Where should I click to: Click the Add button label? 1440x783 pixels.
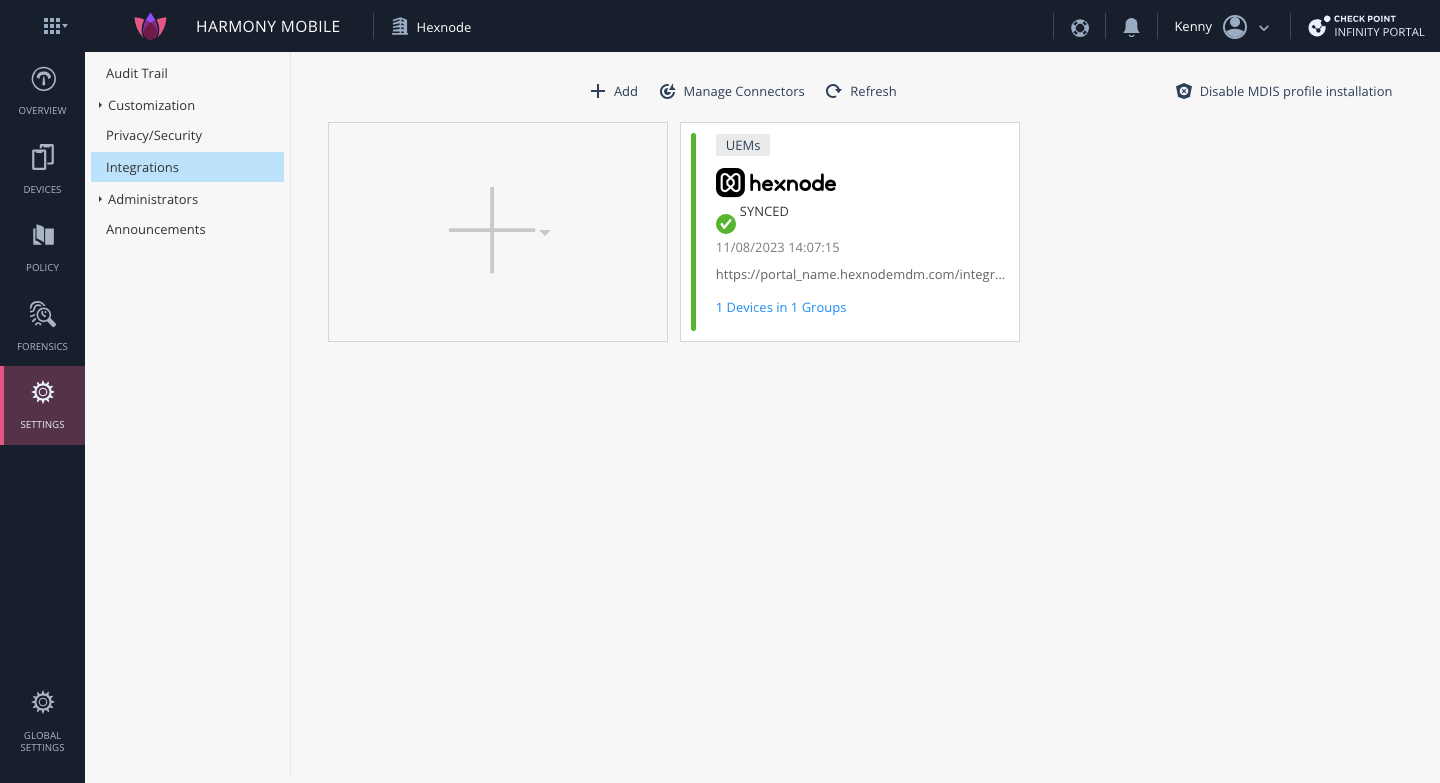[x=626, y=91]
